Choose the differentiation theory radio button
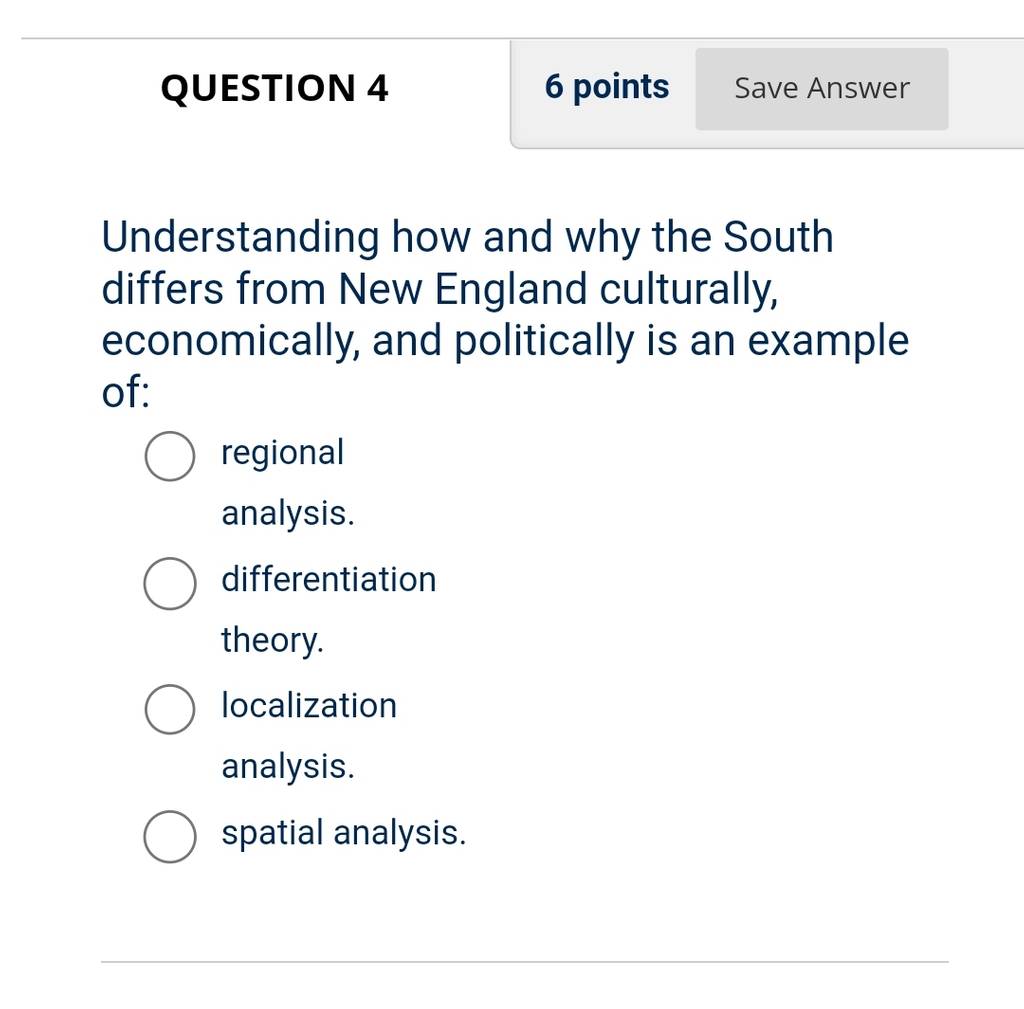Viewport: 1024px width, 1009px height. tap(169, 583)
